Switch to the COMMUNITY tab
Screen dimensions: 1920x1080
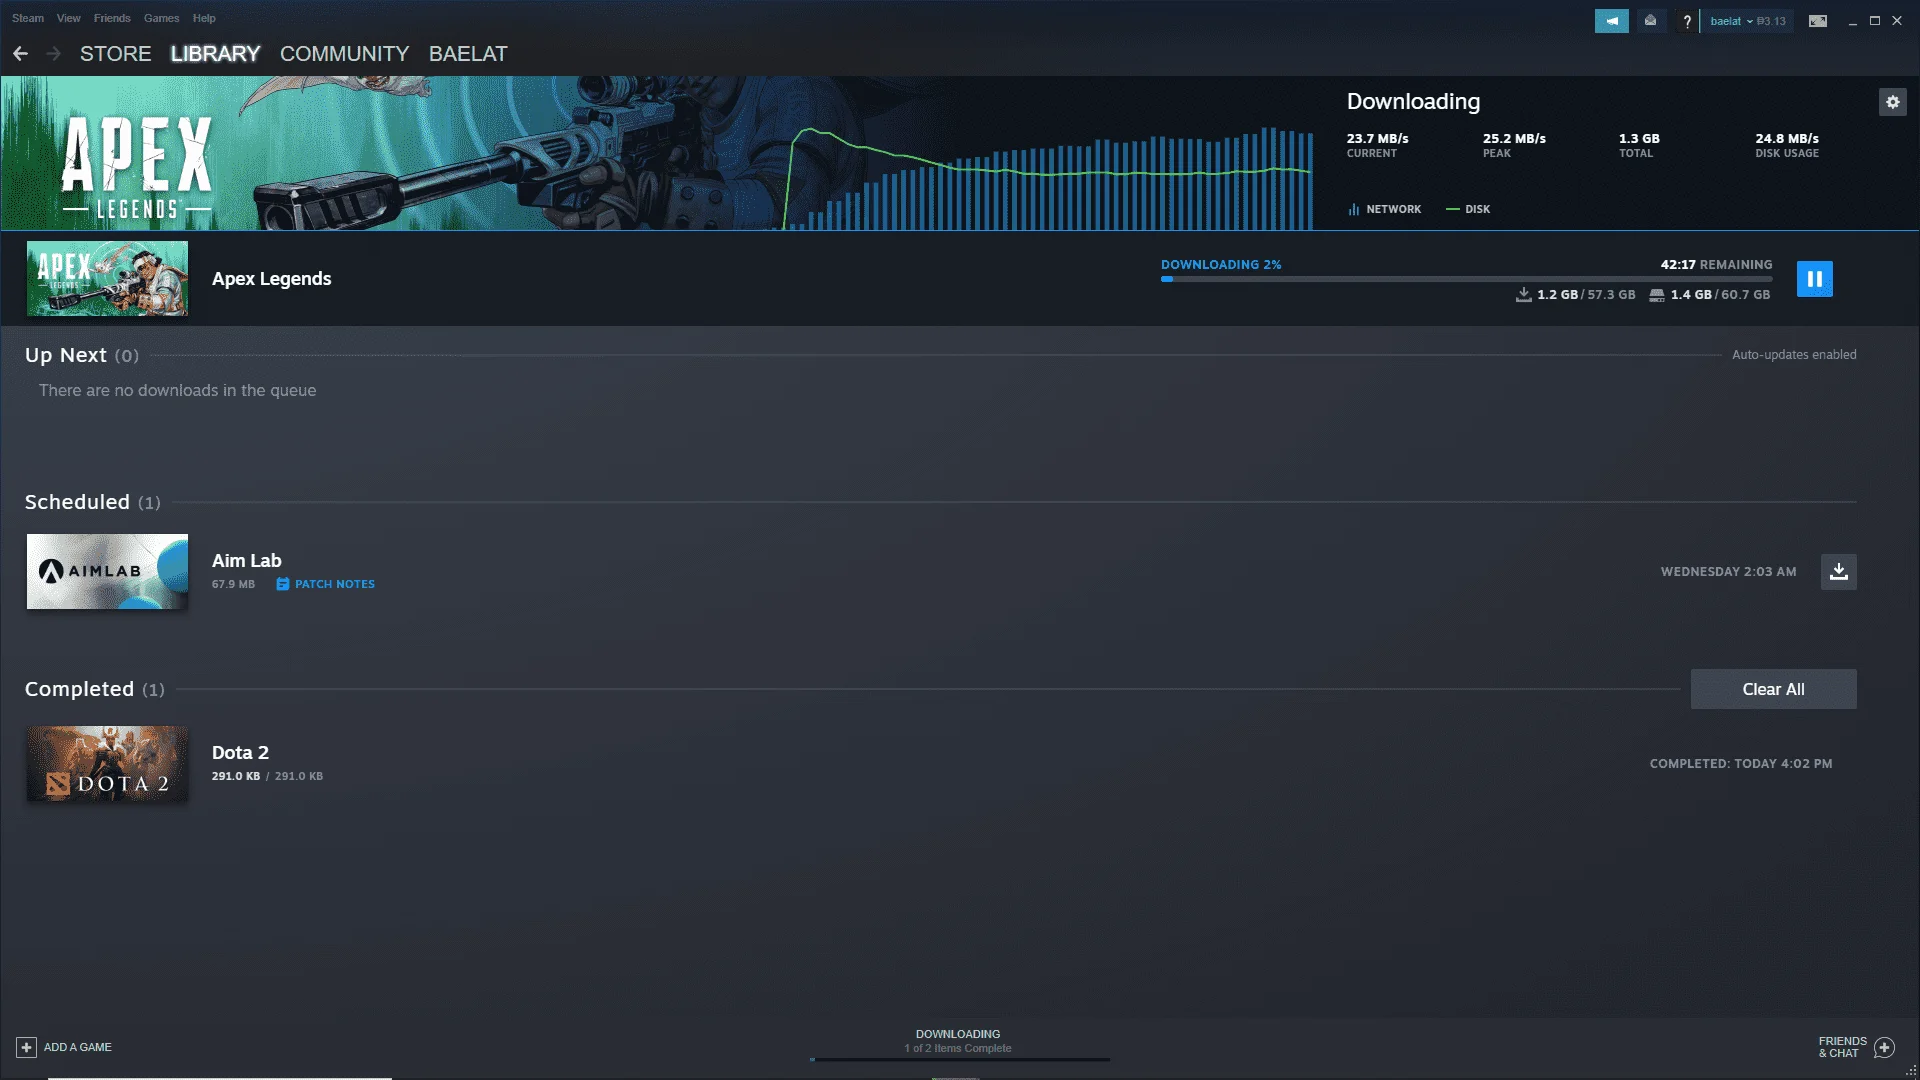click(344, 54)
